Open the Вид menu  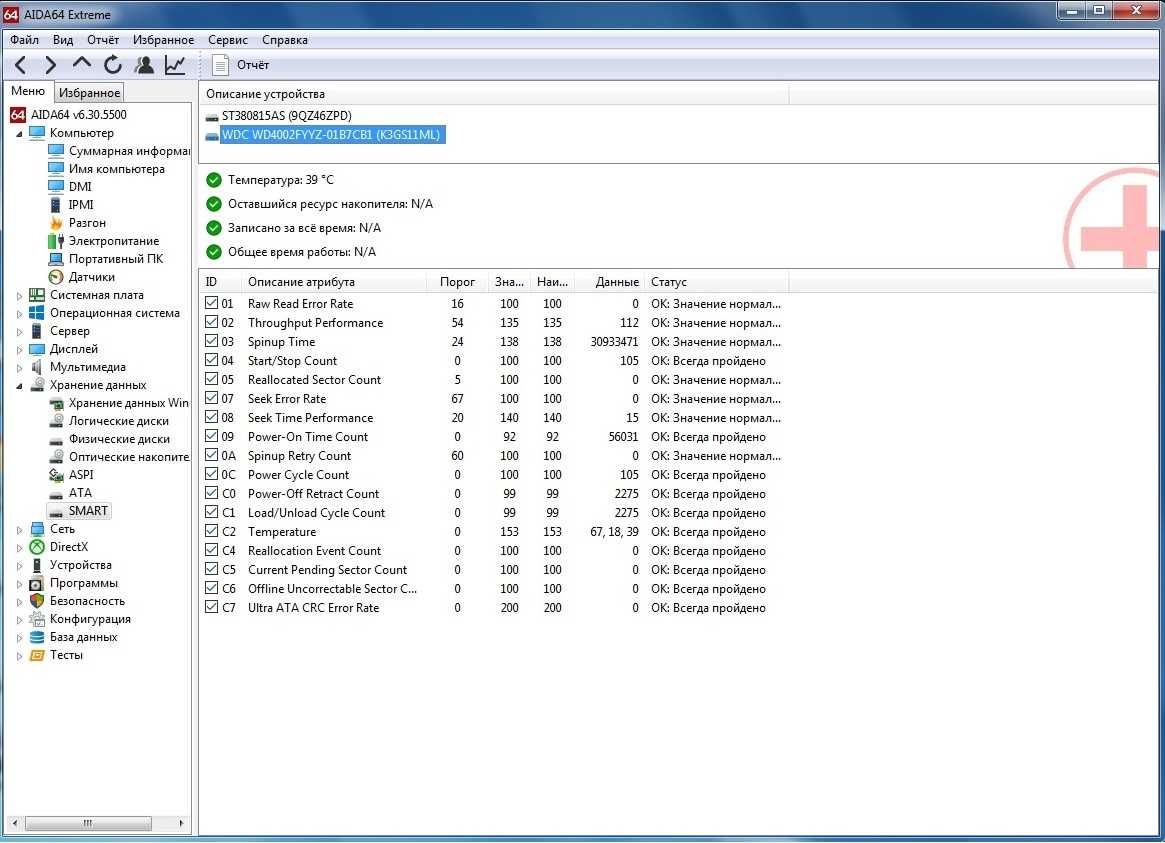coord(63,40)
